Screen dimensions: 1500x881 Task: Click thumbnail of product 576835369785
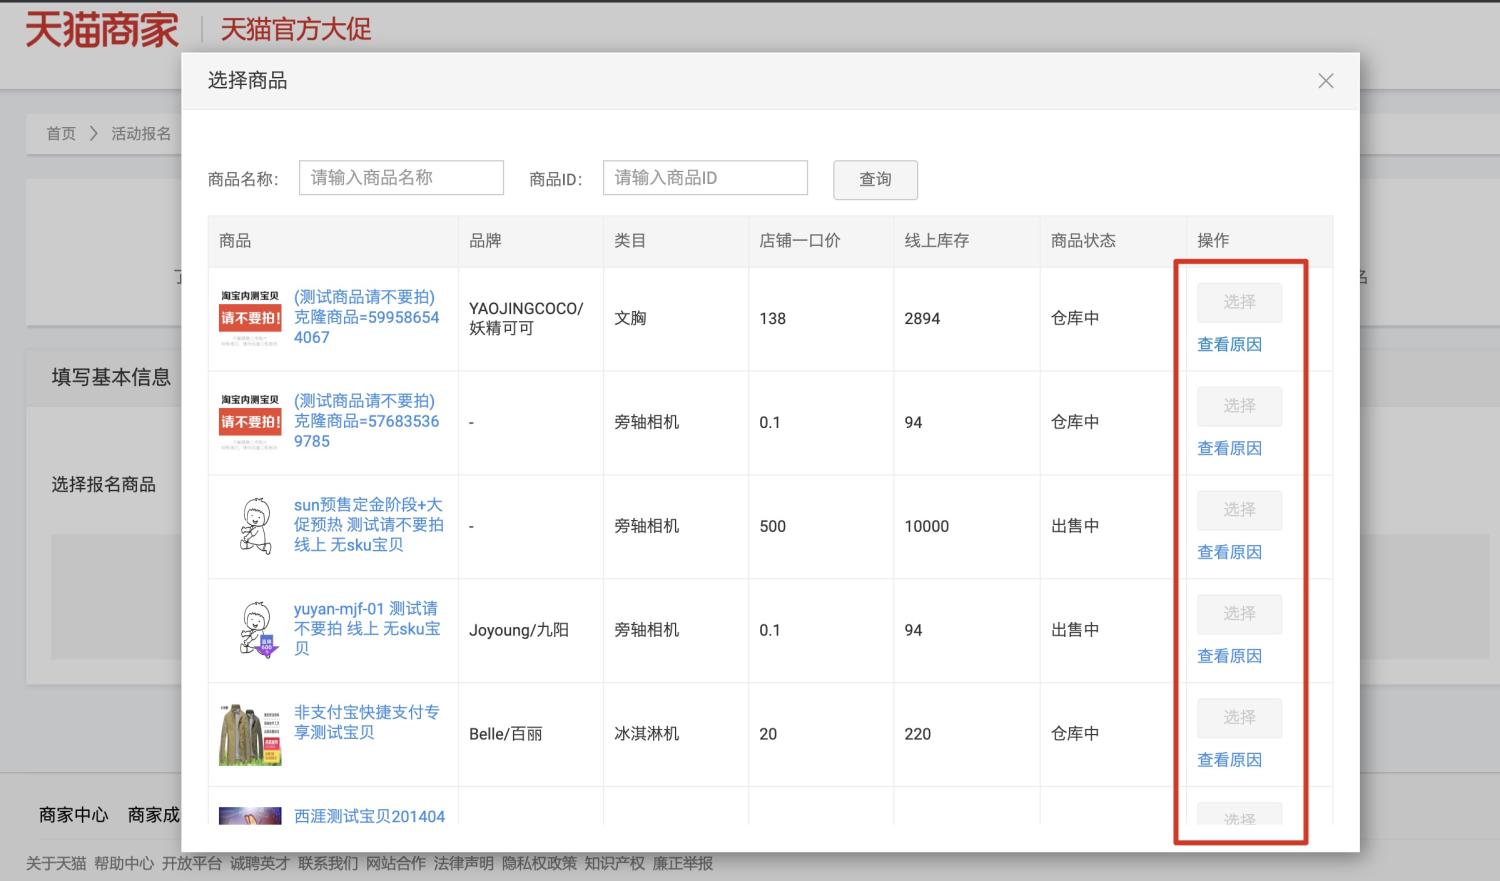(x=250, y=422)
